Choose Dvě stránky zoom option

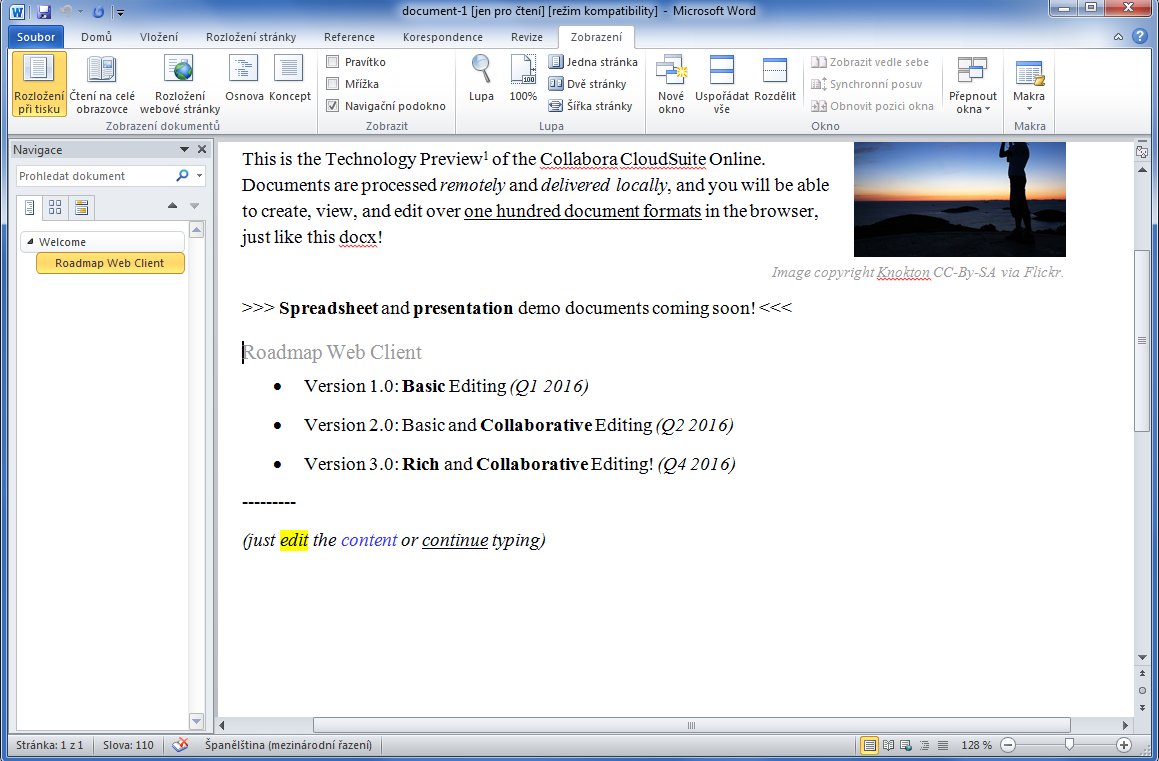click(588, 84)
